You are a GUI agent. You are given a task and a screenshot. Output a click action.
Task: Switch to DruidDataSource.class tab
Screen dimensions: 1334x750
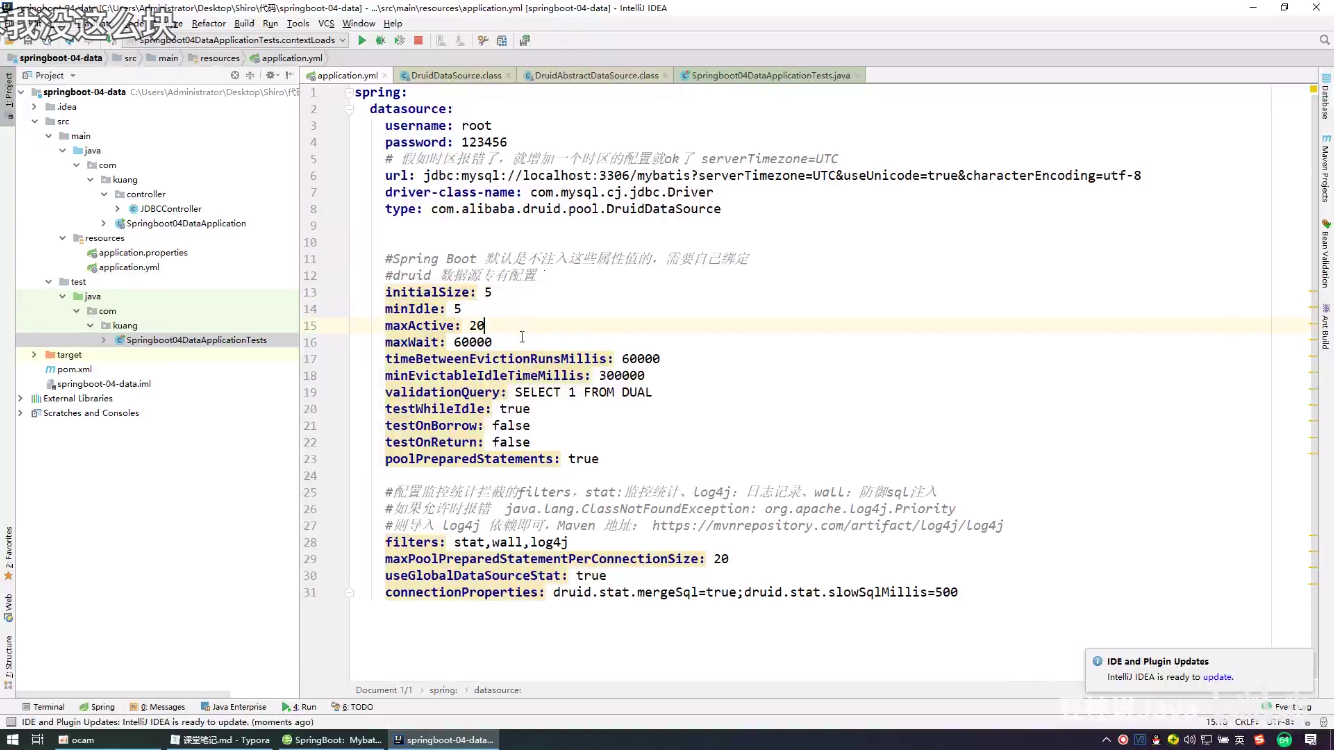click(x=456, y=75)
